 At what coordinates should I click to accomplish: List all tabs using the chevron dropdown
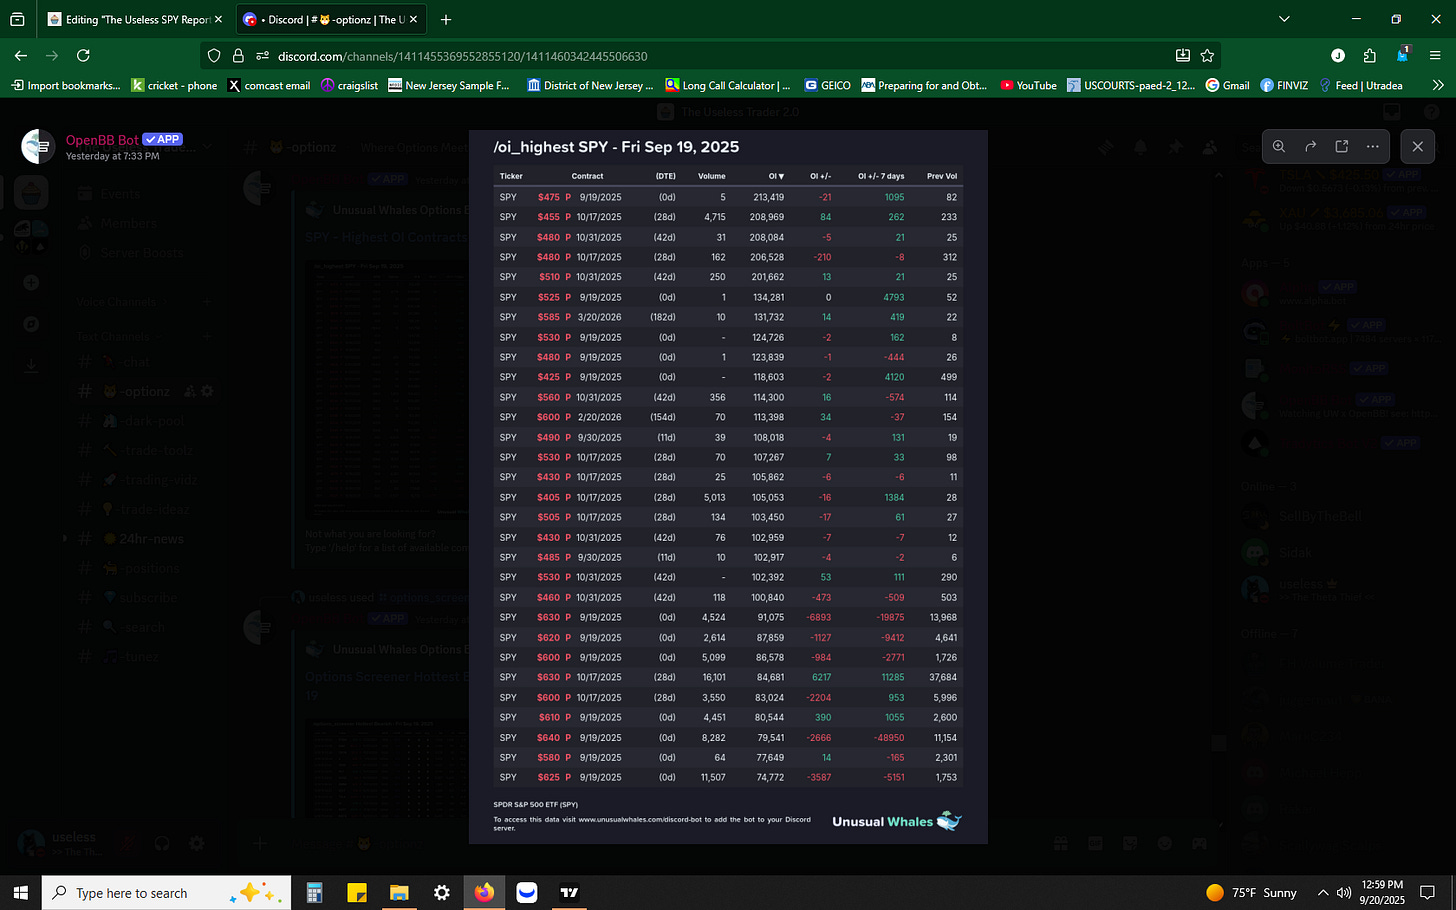pyautogui.click(x=1284, y=19)
